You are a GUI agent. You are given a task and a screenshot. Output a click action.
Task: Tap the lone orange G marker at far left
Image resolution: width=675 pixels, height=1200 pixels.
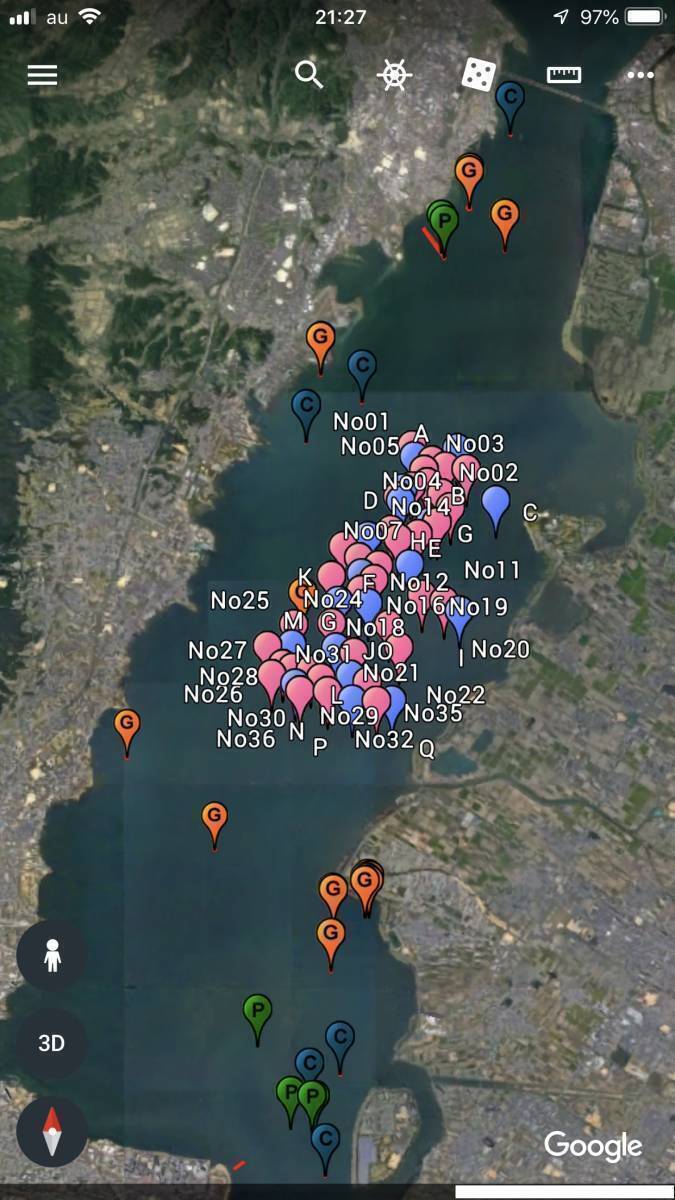pyautogui.click(x=127, y=729)
